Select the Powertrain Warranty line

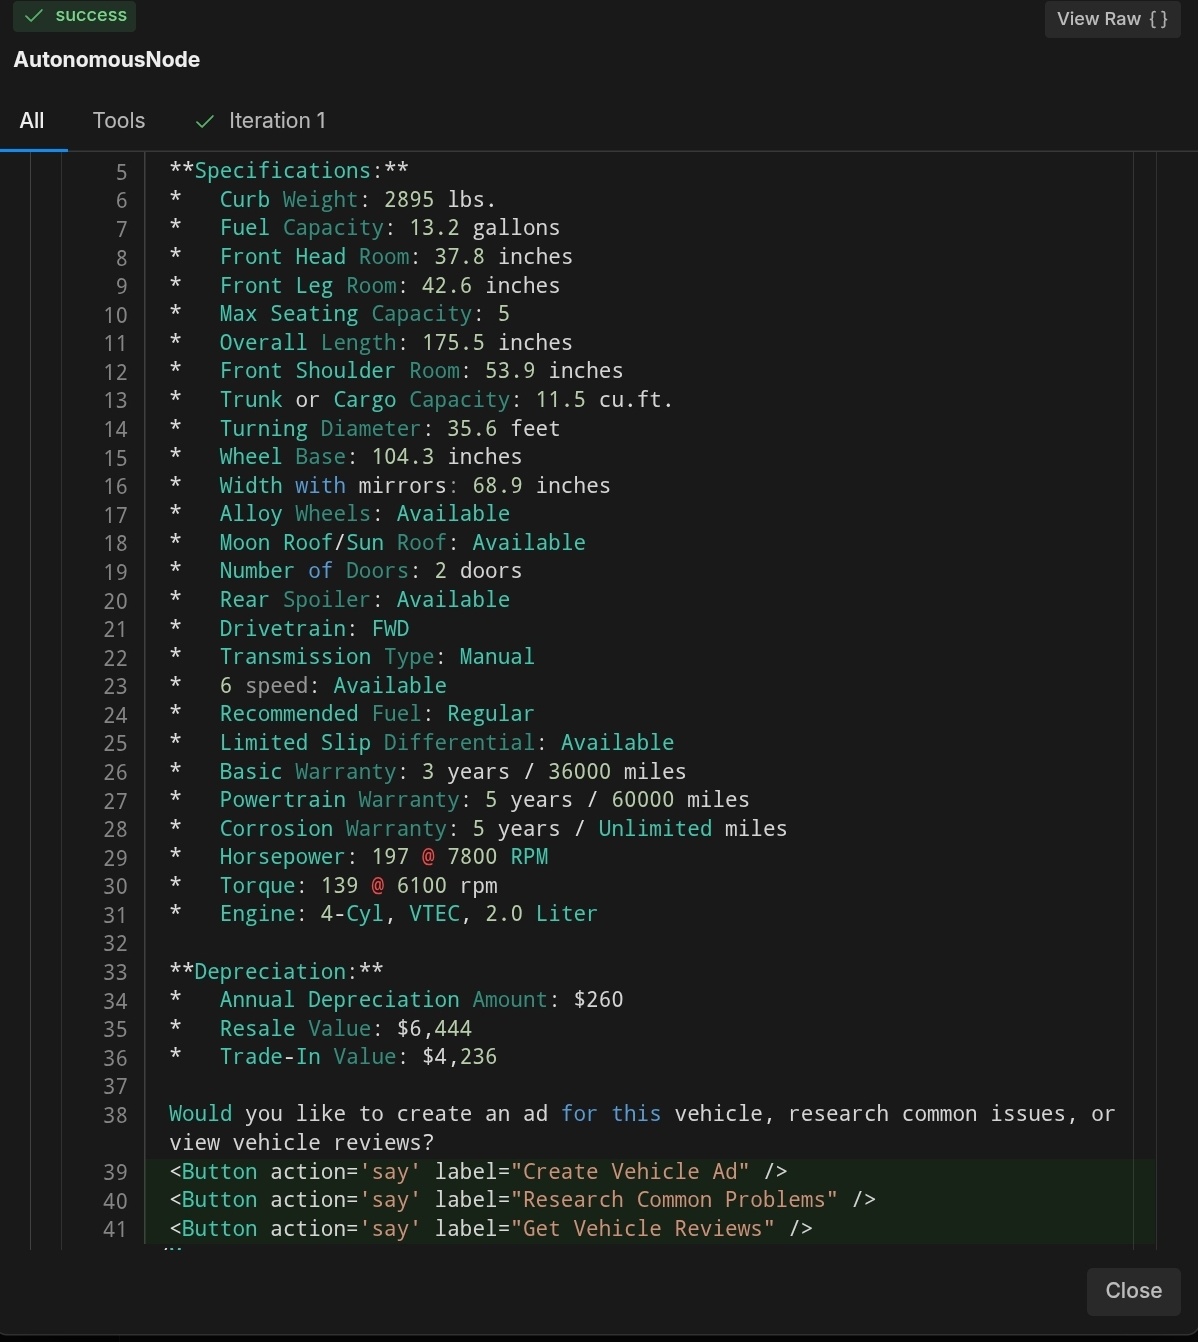[x=460, y=800]
